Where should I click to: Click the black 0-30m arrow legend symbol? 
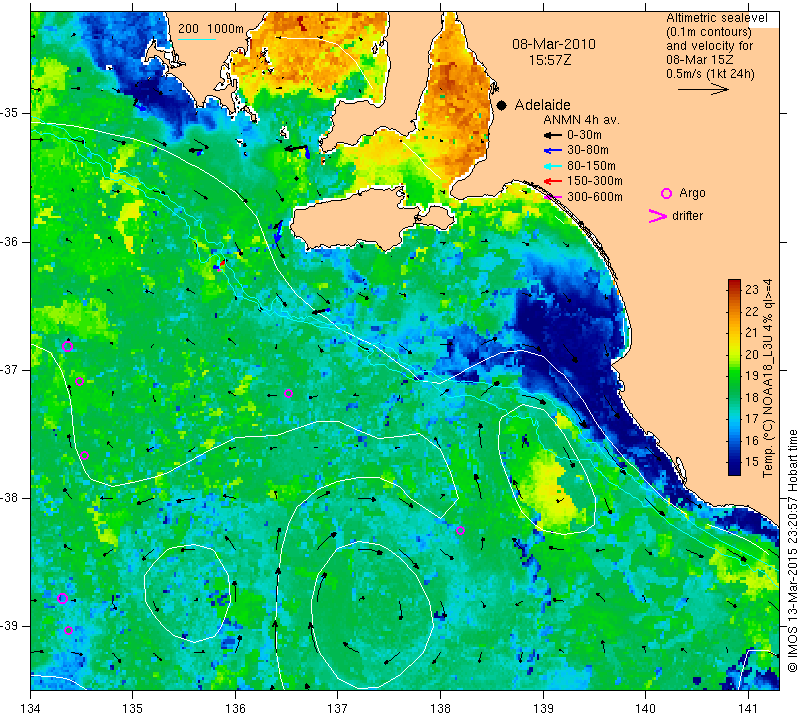[553, 135]
